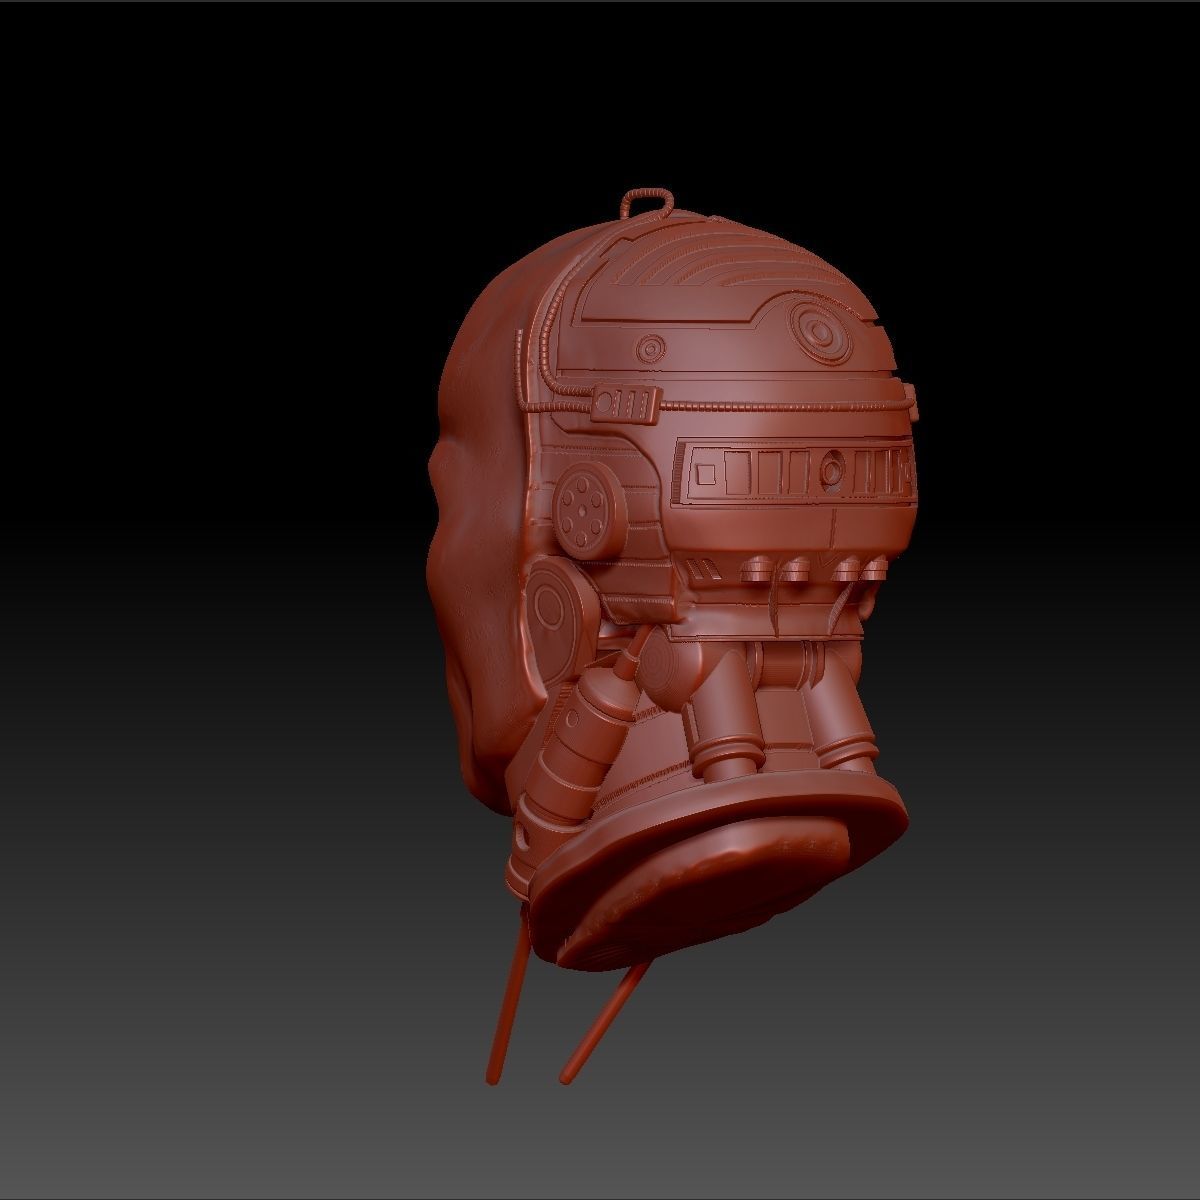The image size is (1200, 1200).
Task: Click the smooth round side cap below the speaker
Action: click(x=548, y=607)
